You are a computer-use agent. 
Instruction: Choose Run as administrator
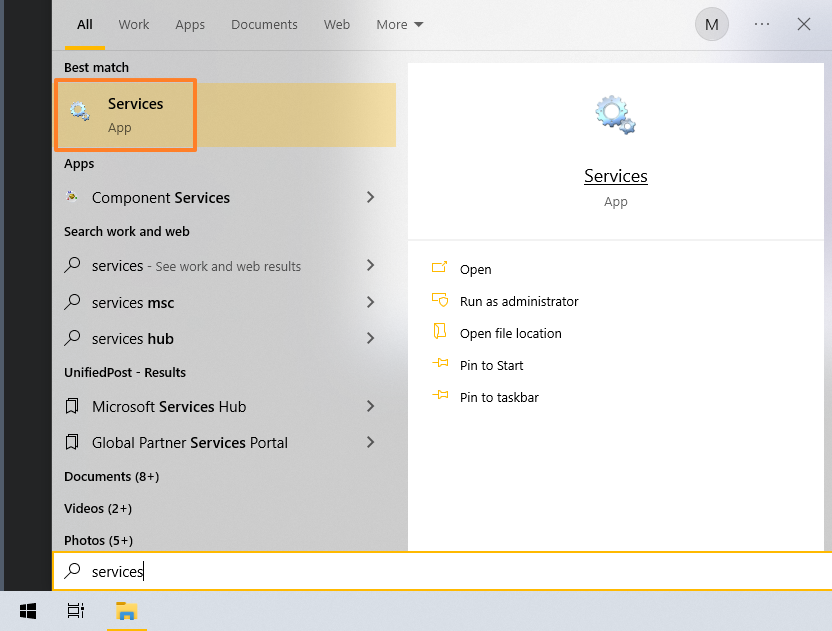(519, 301)
